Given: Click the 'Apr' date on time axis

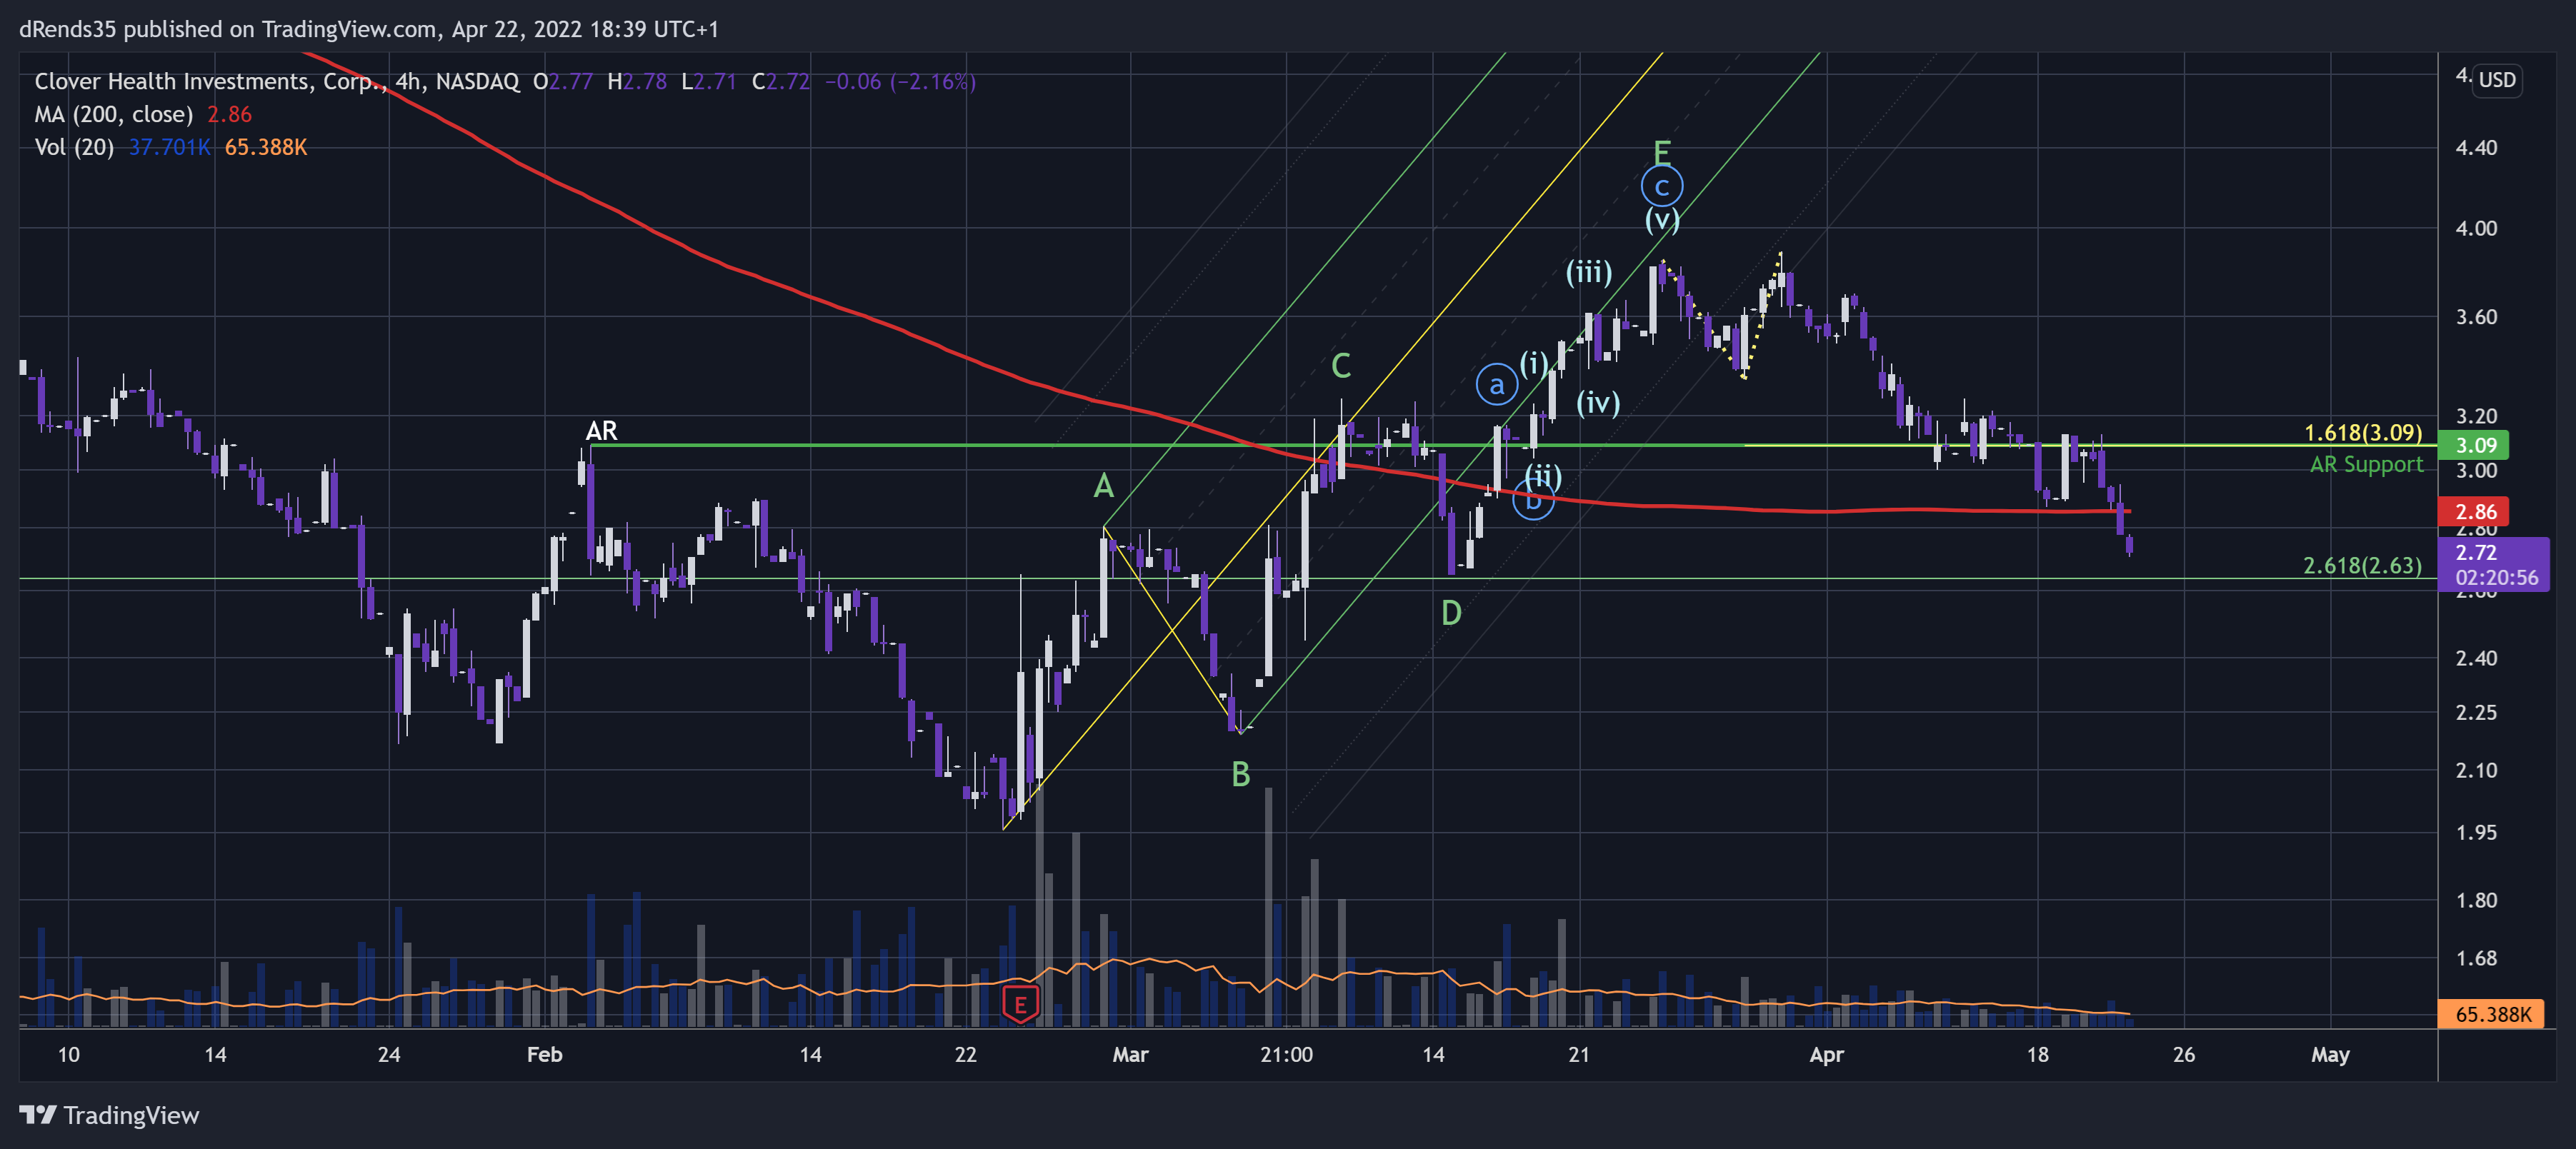Looking at the screenshot, I should [x=1826, y=1054].
